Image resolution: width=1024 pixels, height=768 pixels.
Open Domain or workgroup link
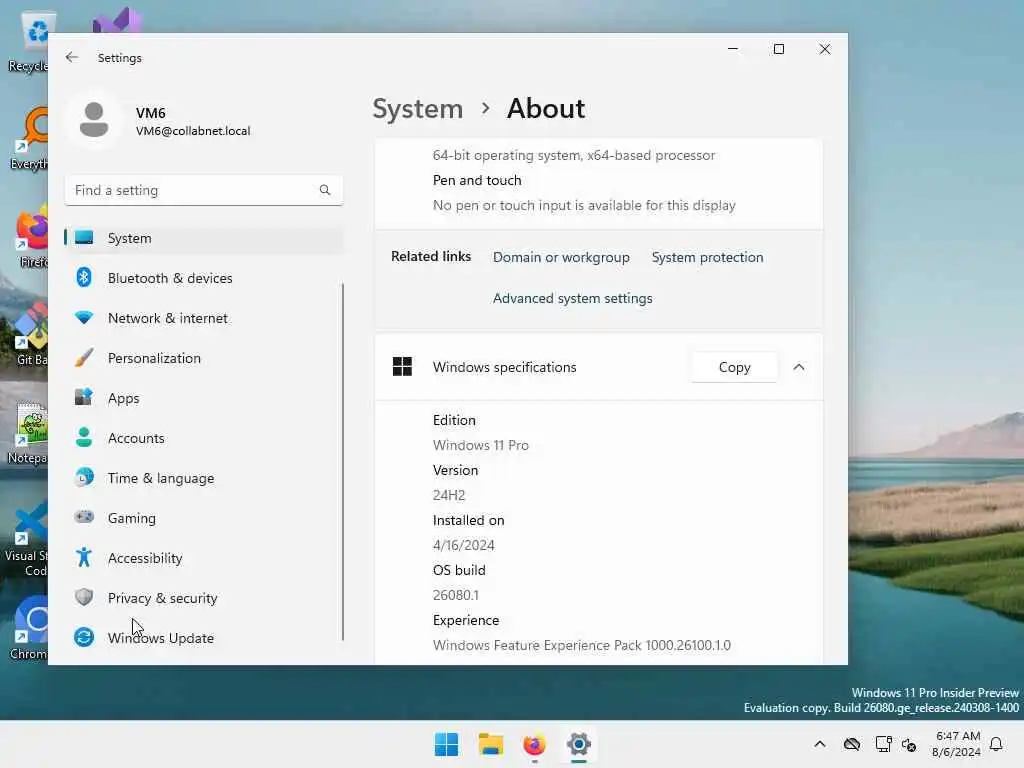click(561, 257)
